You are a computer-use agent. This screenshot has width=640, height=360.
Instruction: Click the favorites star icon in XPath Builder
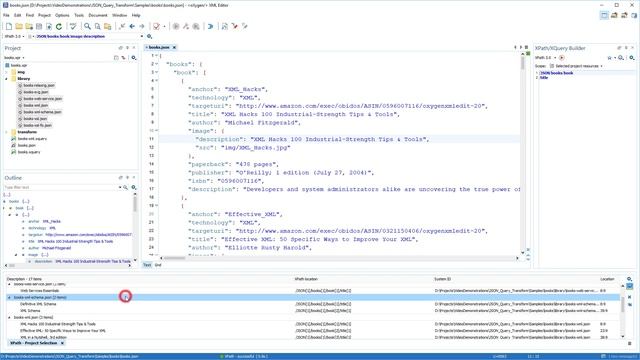pyautogui.click(x=609, y=58)
